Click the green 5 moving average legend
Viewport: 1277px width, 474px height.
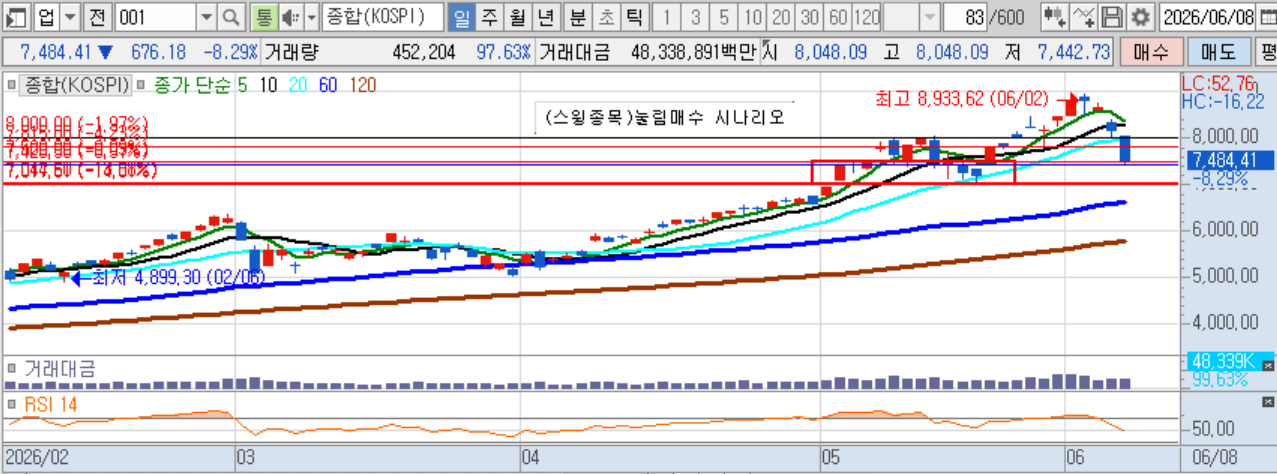pos(242,86)
